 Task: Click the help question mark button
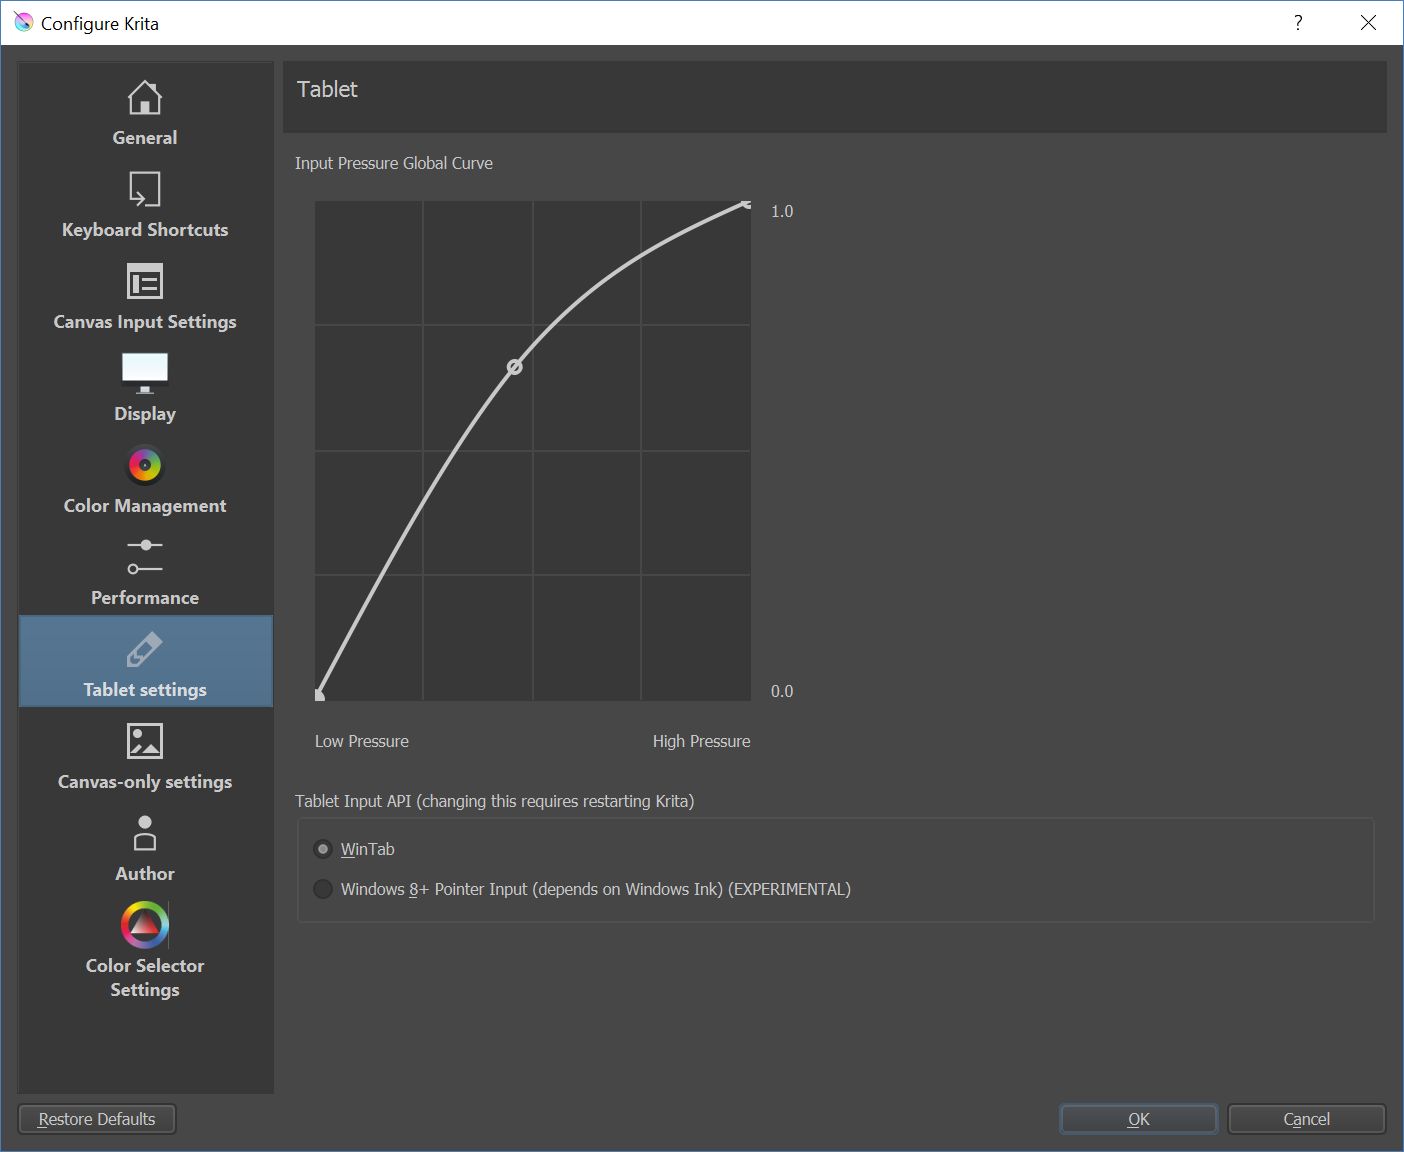point(1298,22)
